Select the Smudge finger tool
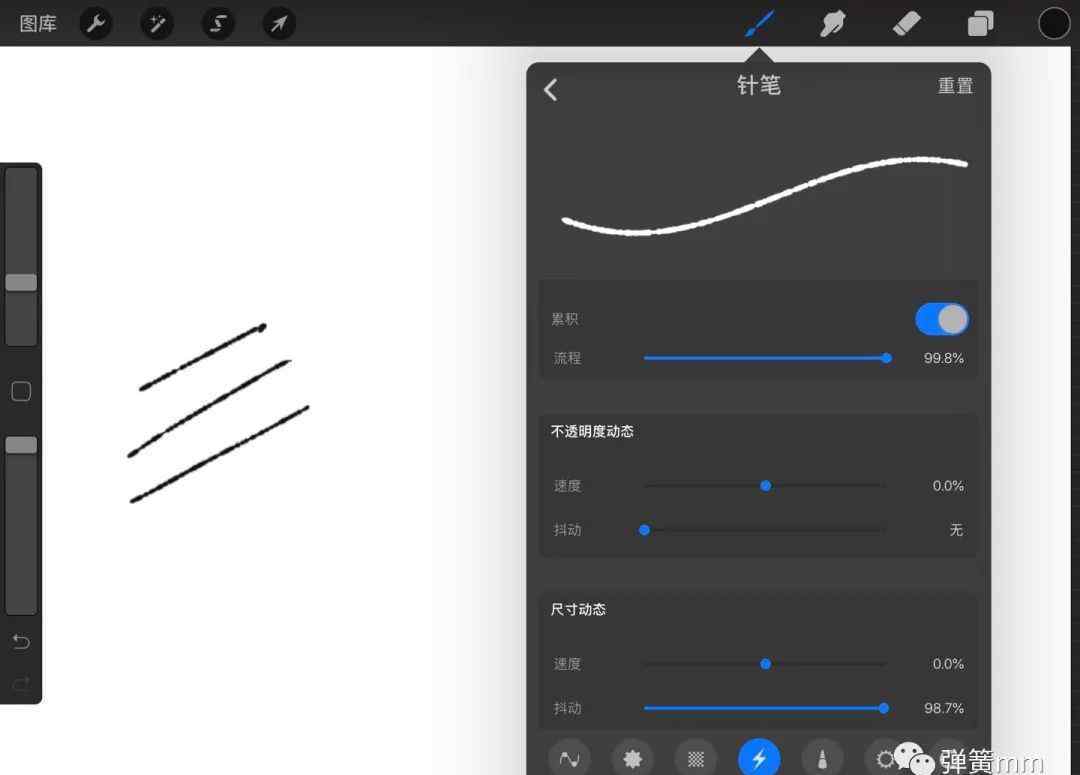This screenshot has height=775, width=1080. (833, 23)
